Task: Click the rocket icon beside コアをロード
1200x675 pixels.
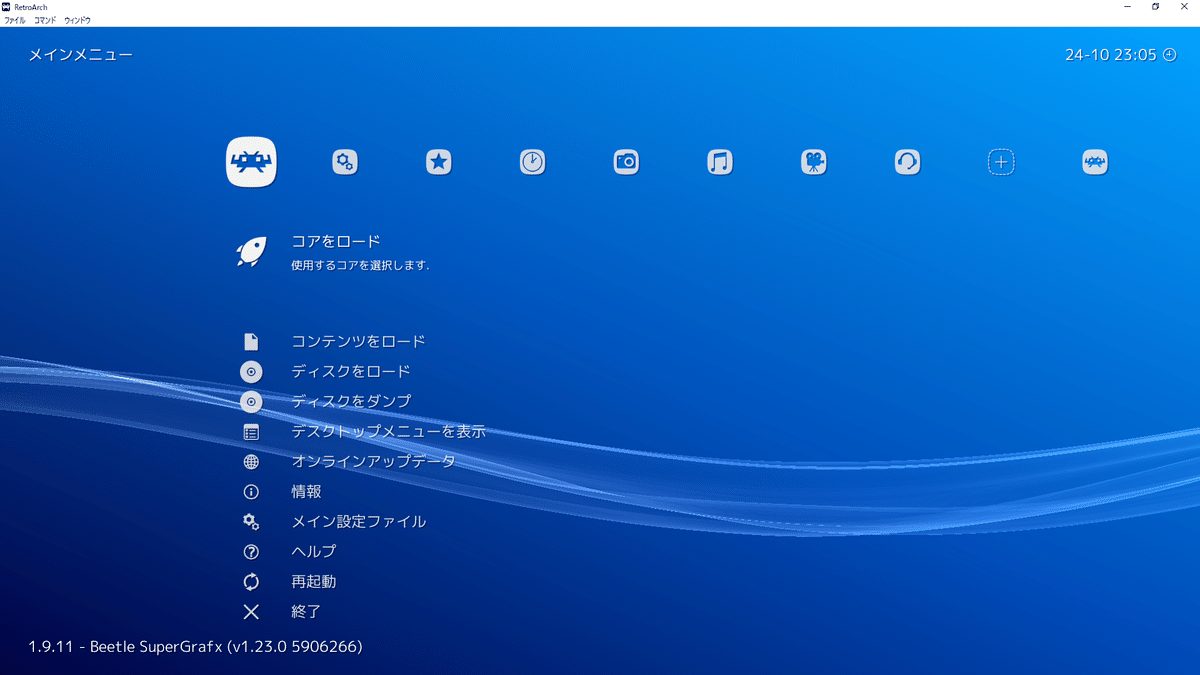Action: point(251,251)
